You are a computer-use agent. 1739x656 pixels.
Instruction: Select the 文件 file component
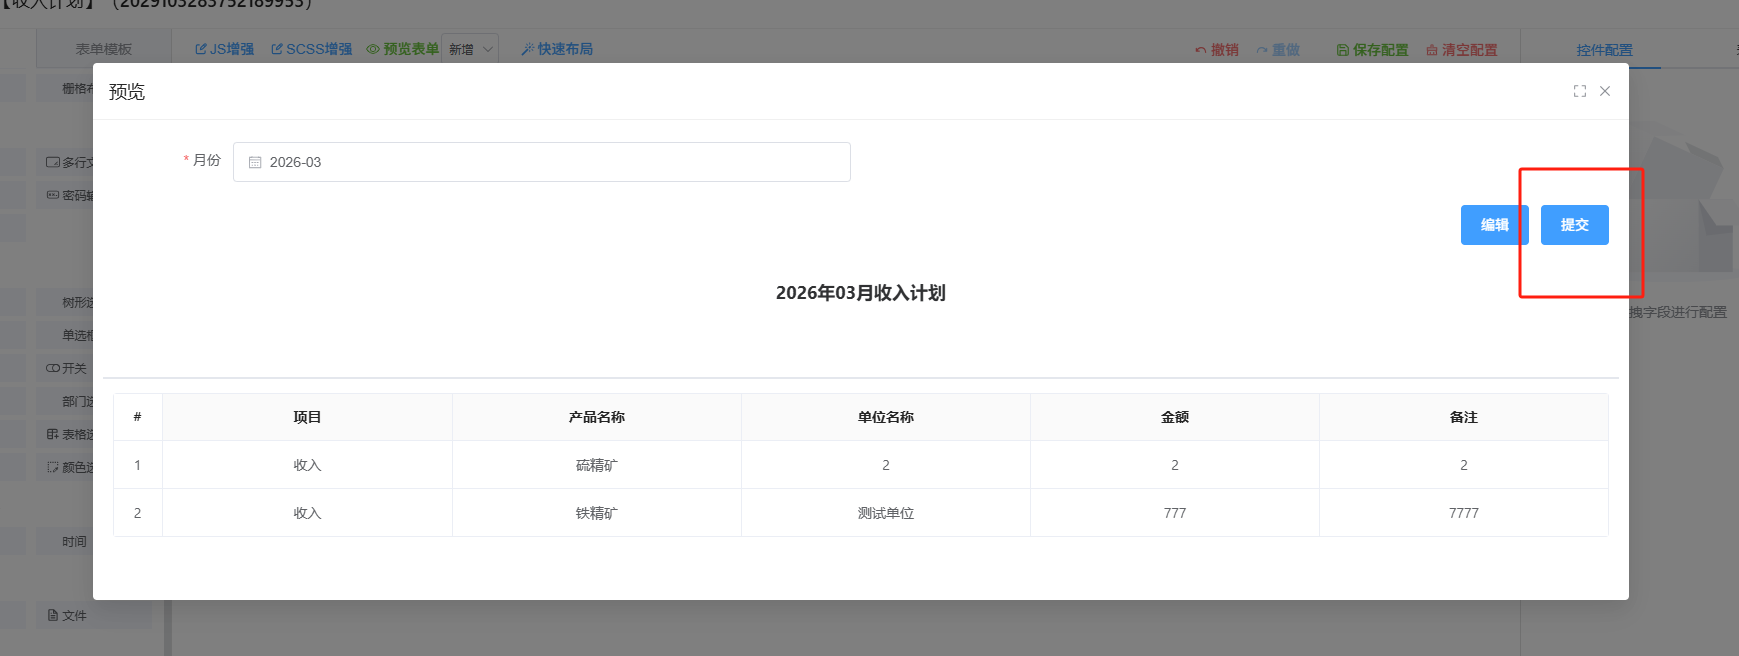tap(68, 615)
